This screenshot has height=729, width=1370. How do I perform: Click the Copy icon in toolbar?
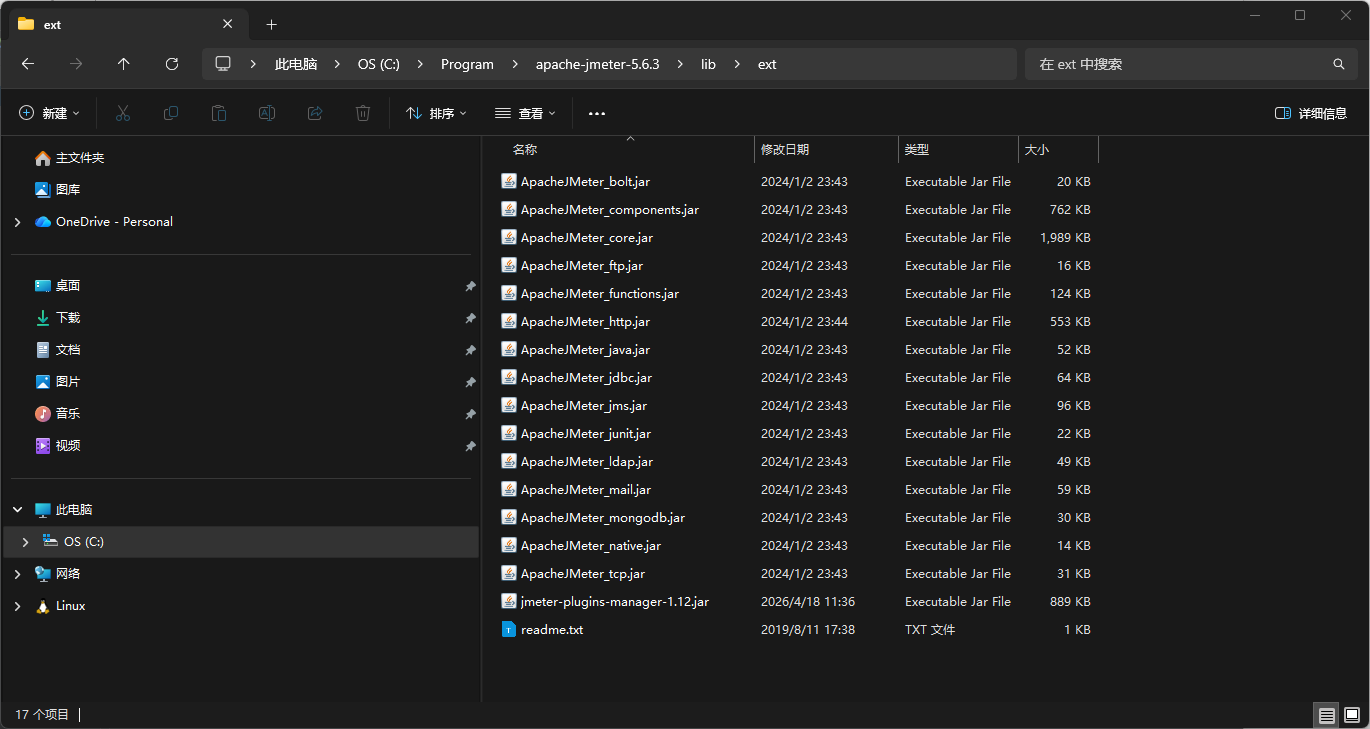tap(171, 114)
